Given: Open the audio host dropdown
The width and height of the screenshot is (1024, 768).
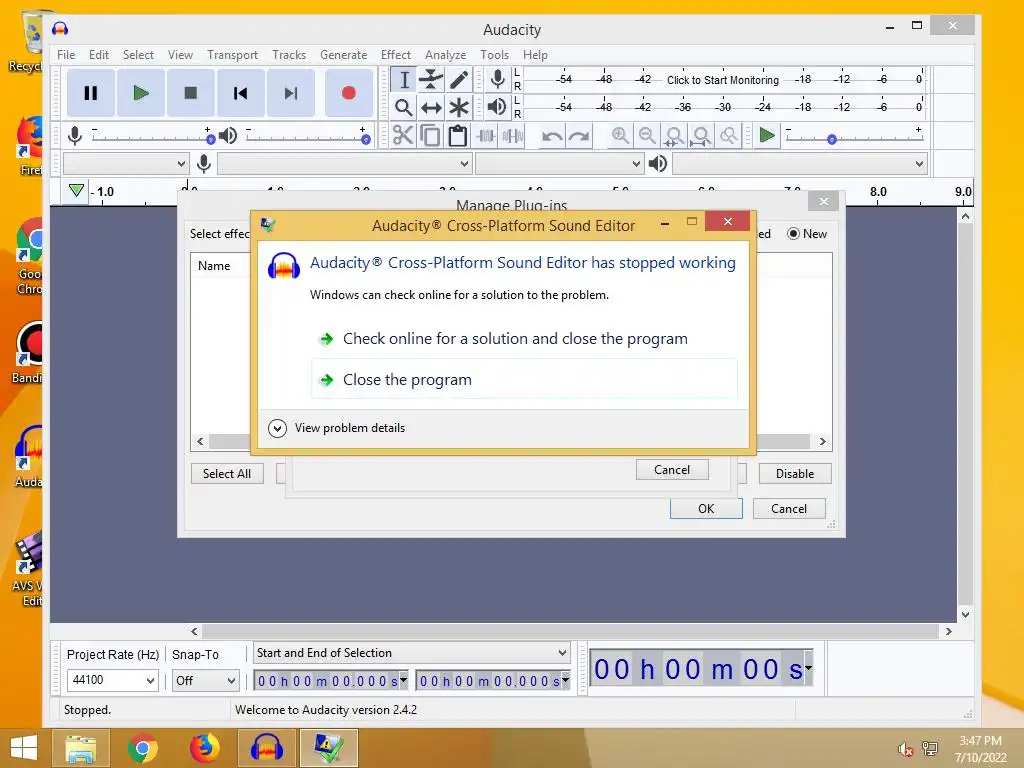Looking at the screenshot, I should pos(126,163).
